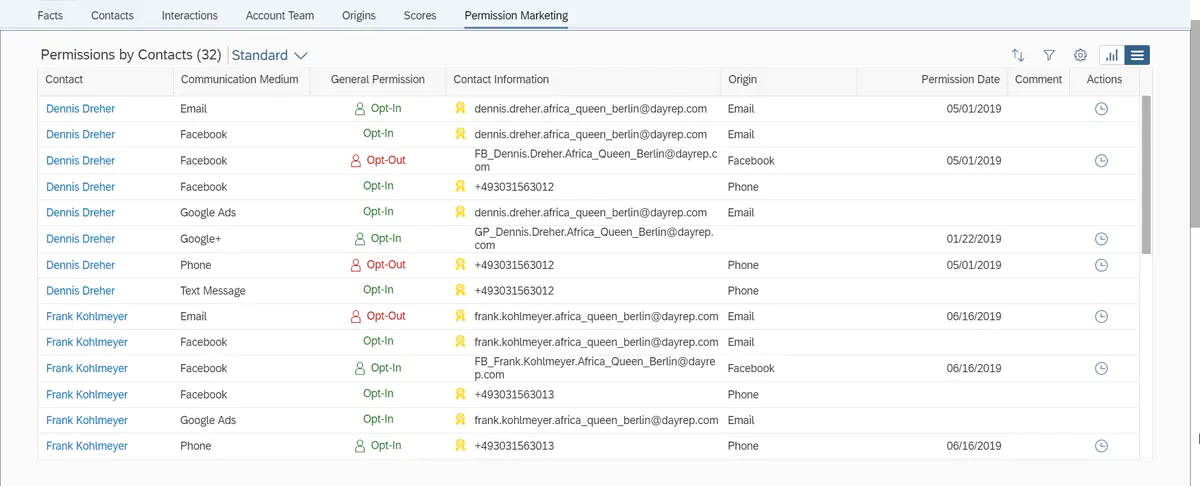Open first Dennis Dreher contact link
Viewport: 1200px width, 486px height.
point(80,109)
